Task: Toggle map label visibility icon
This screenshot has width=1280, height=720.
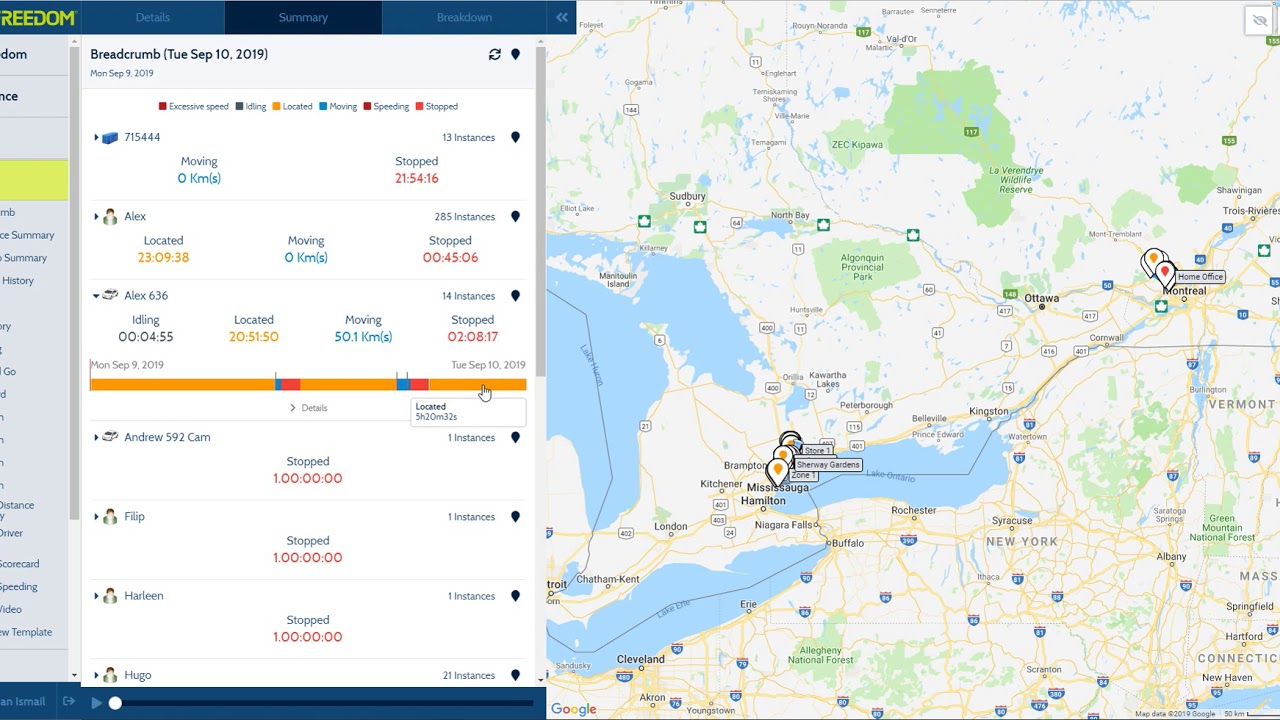Action: (x=1259, y=21)
